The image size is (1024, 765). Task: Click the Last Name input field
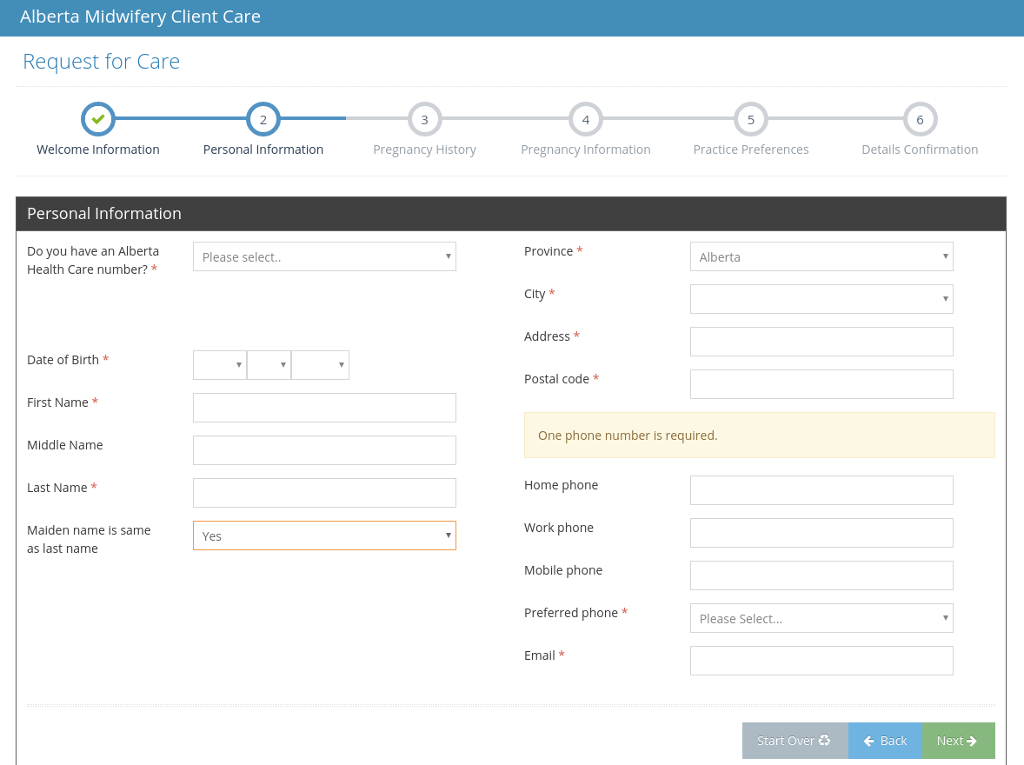coord(325,493)
